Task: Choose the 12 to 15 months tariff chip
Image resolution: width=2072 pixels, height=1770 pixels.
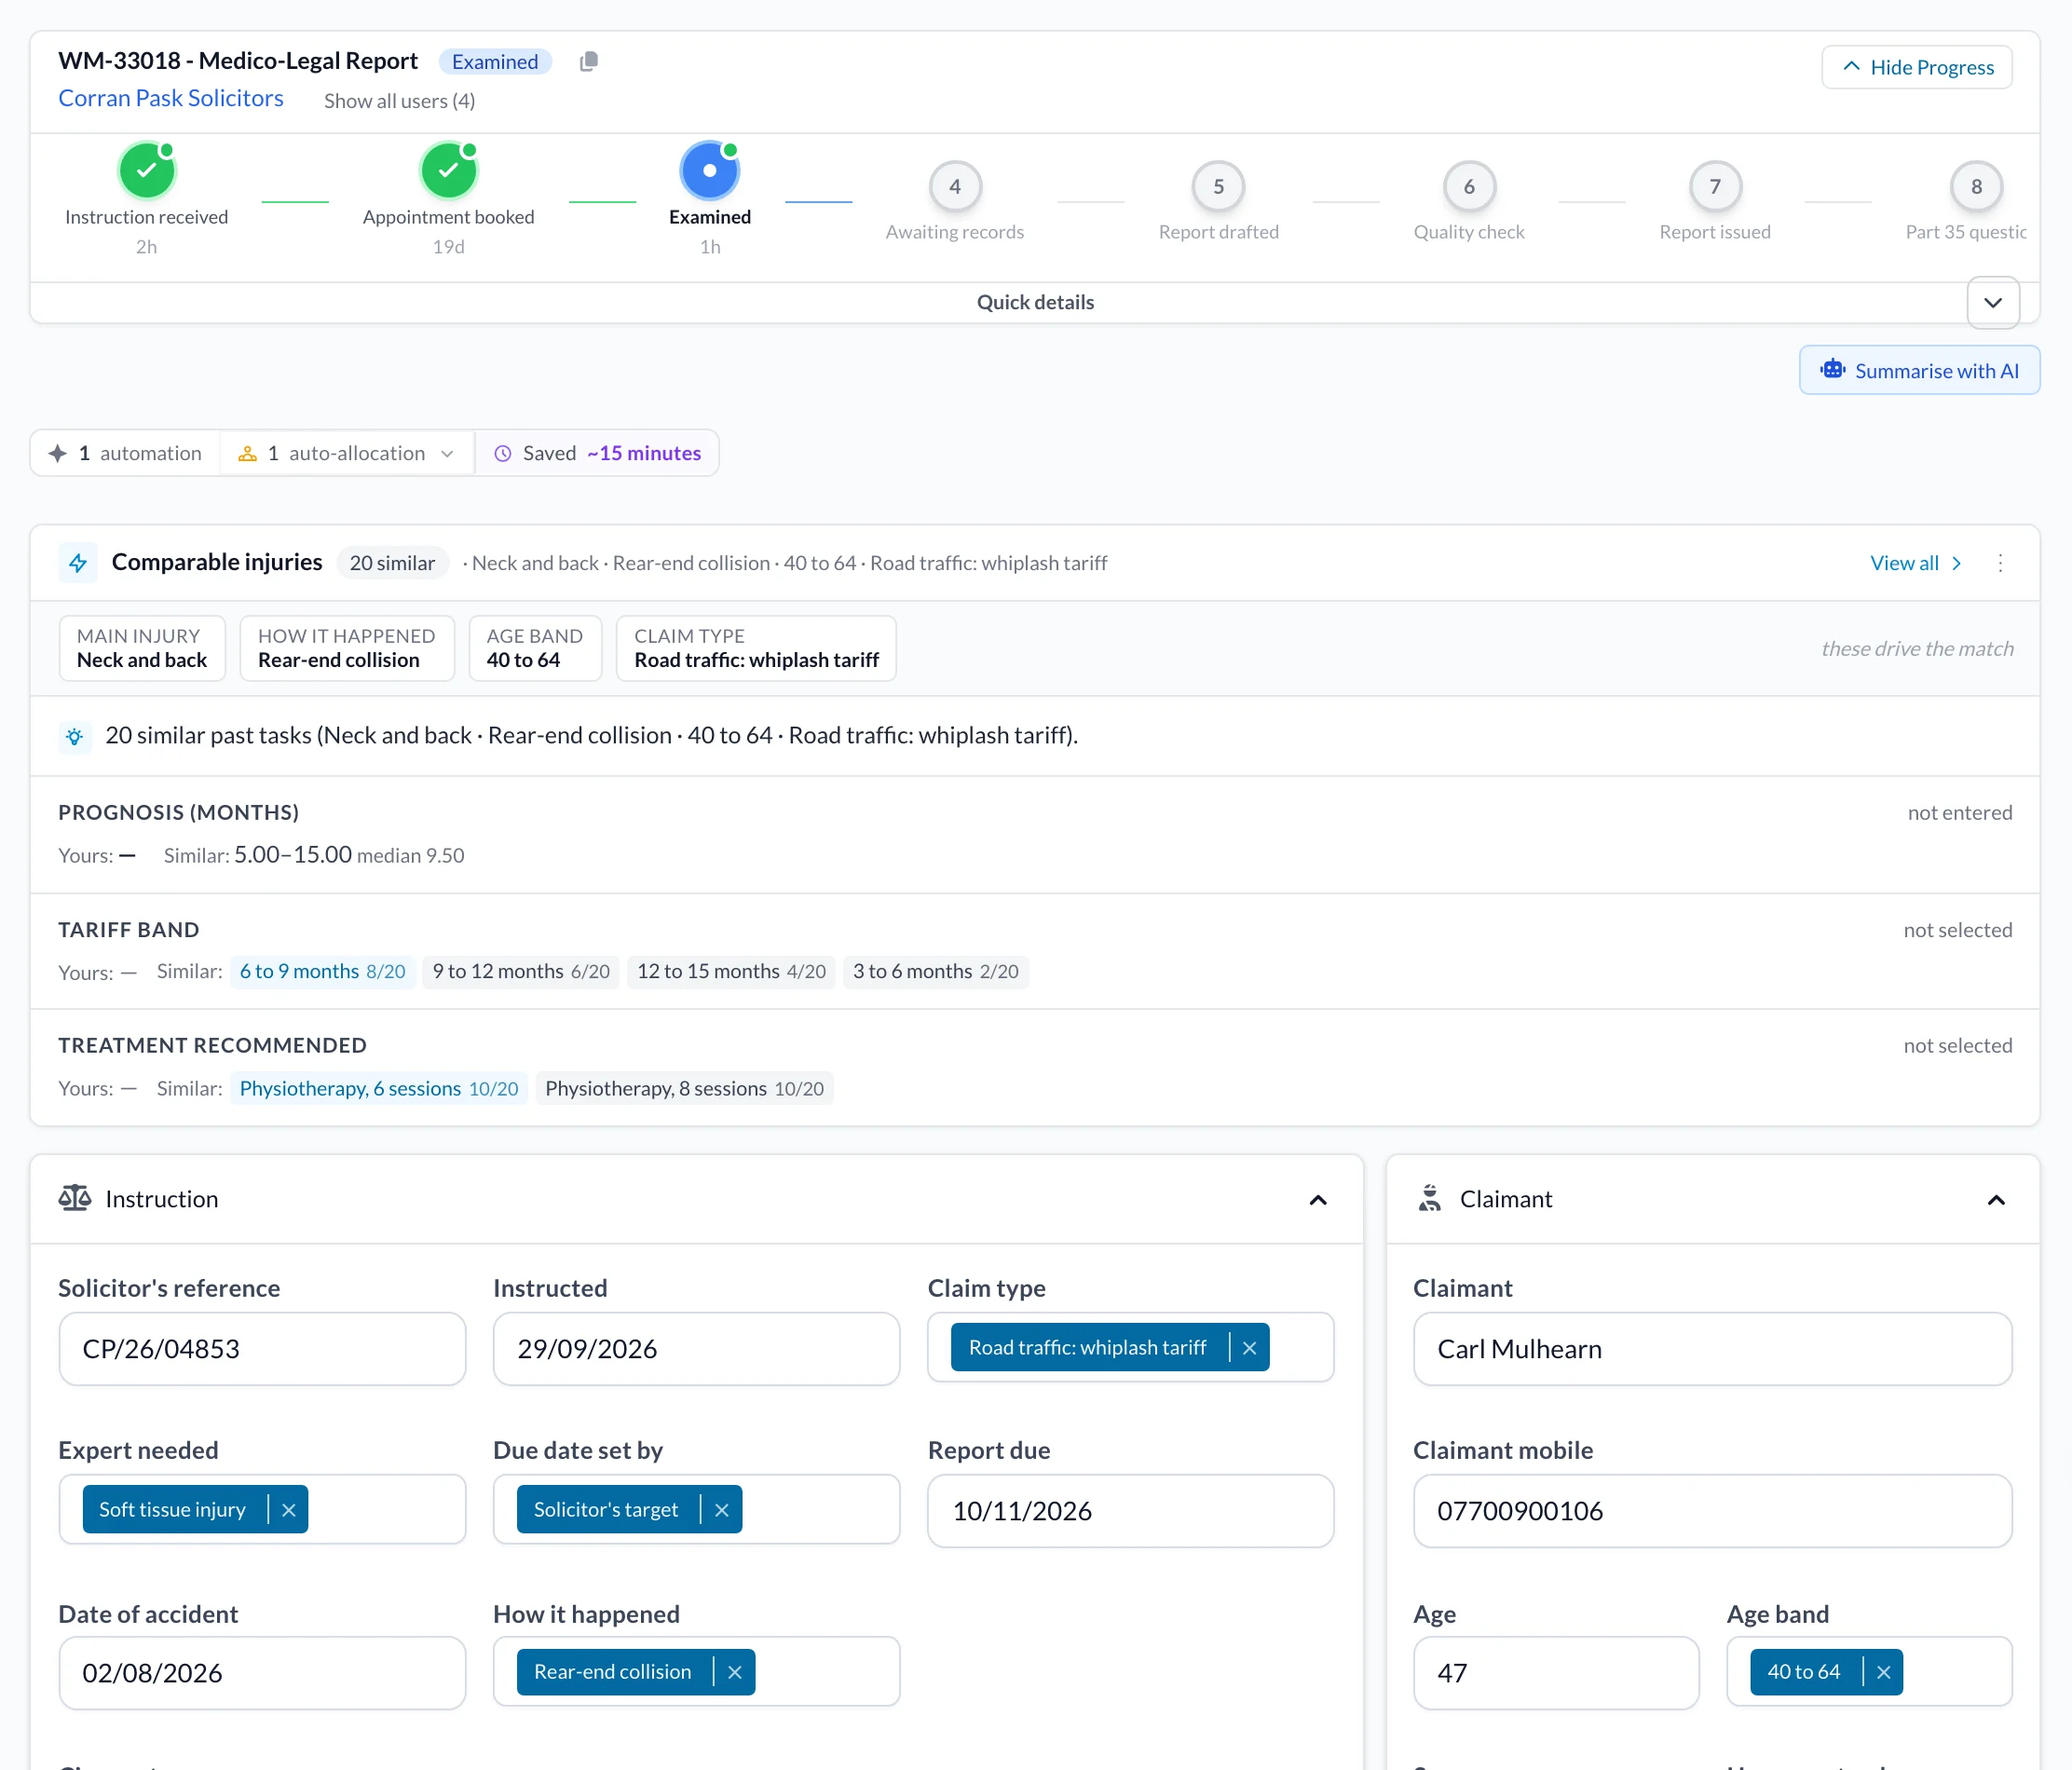Action: click(x=731, y=972)
